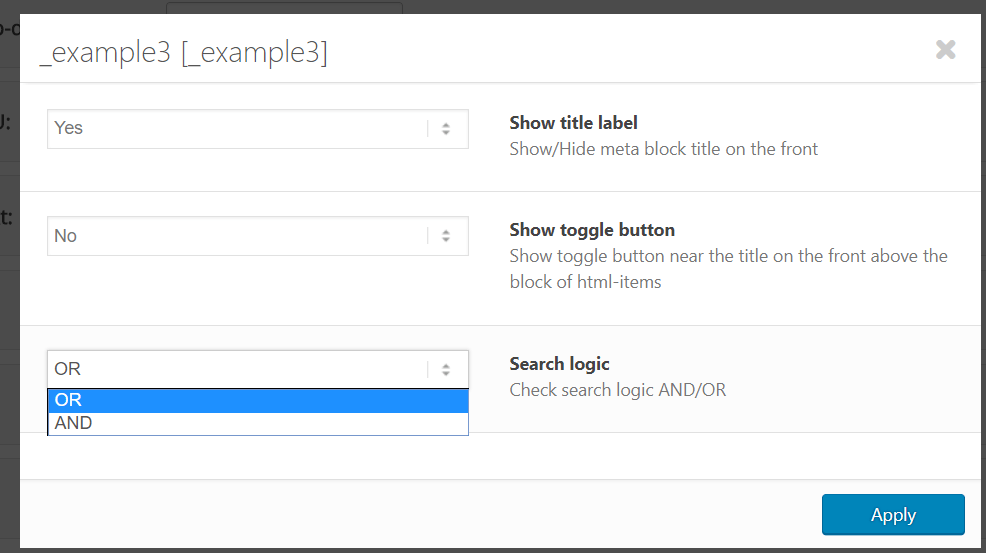Click the toggle button near the title description
Viewport: 986px width, 553px height.
[728, 268]
